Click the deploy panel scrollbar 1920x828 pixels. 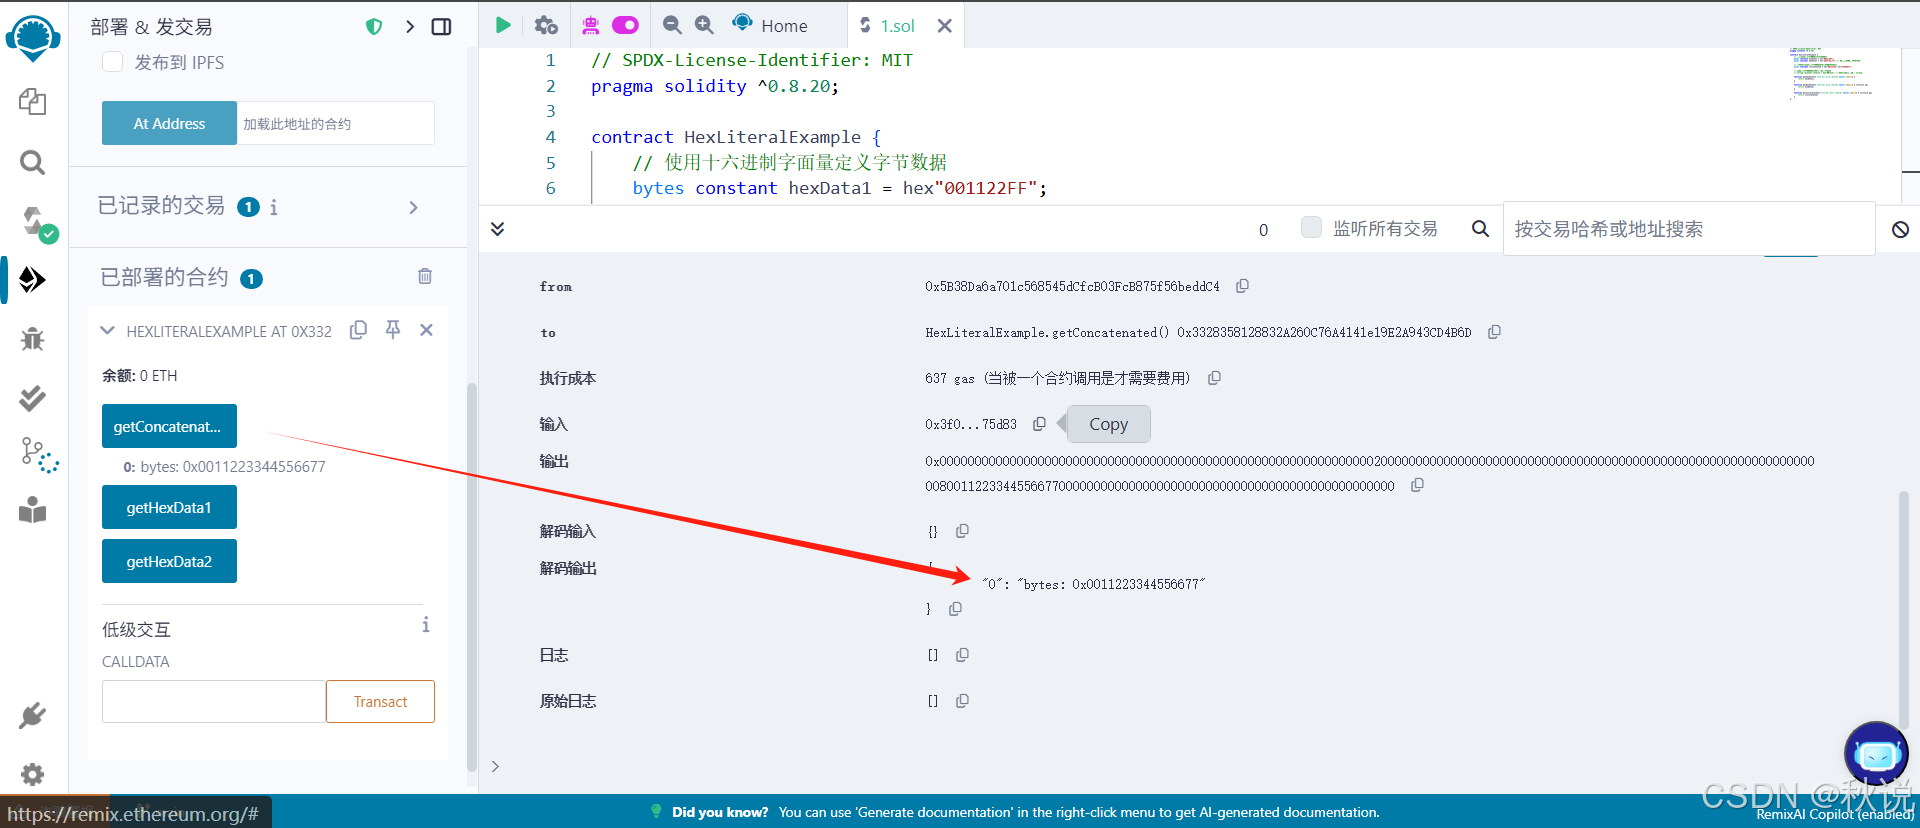click(x=471, y=577)
